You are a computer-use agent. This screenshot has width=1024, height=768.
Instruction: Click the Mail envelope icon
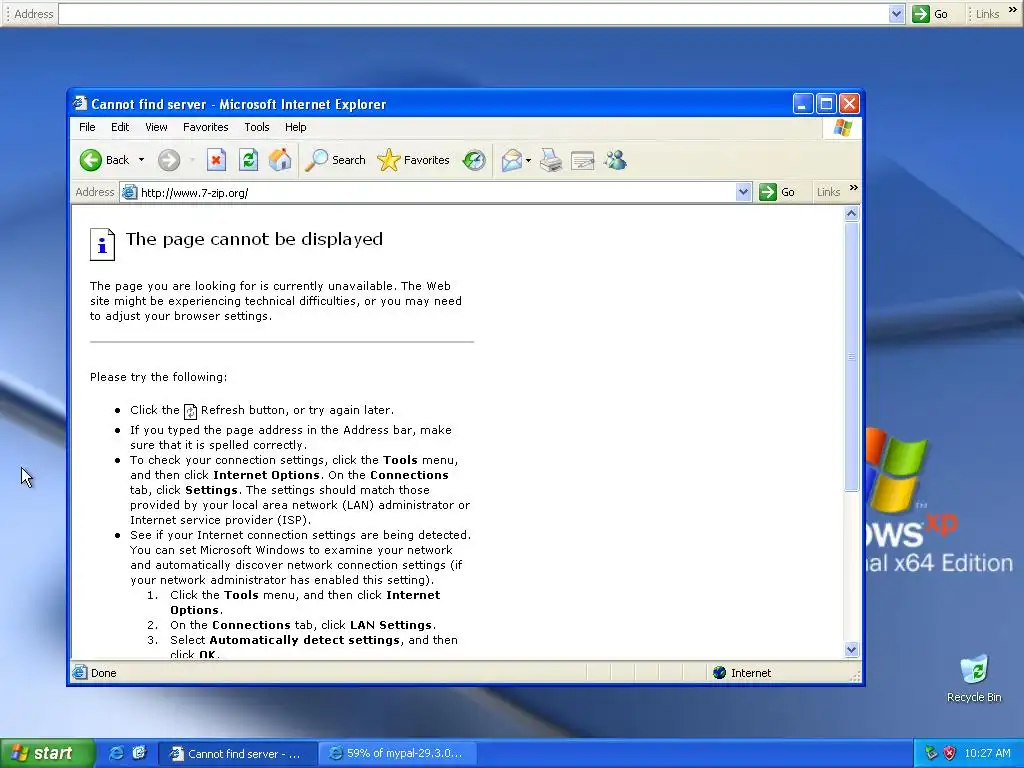pyautogui.click(x=512, y=160)
